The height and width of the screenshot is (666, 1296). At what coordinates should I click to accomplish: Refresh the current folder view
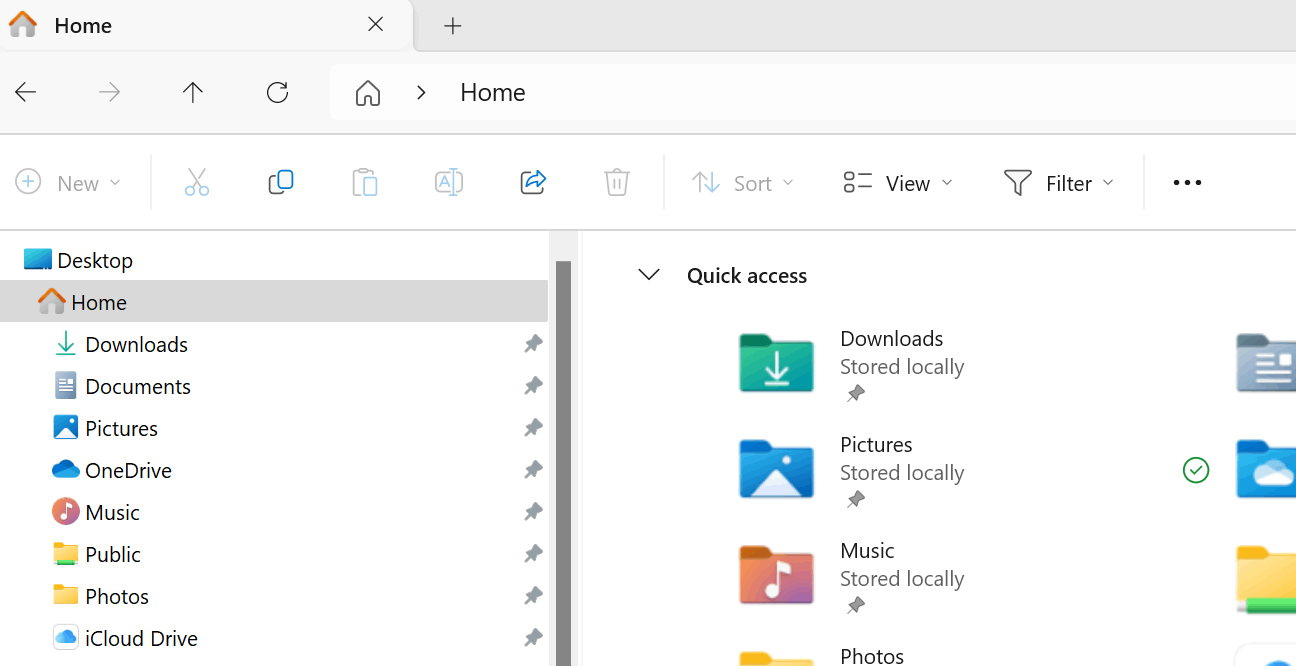[x=277, y=93]
